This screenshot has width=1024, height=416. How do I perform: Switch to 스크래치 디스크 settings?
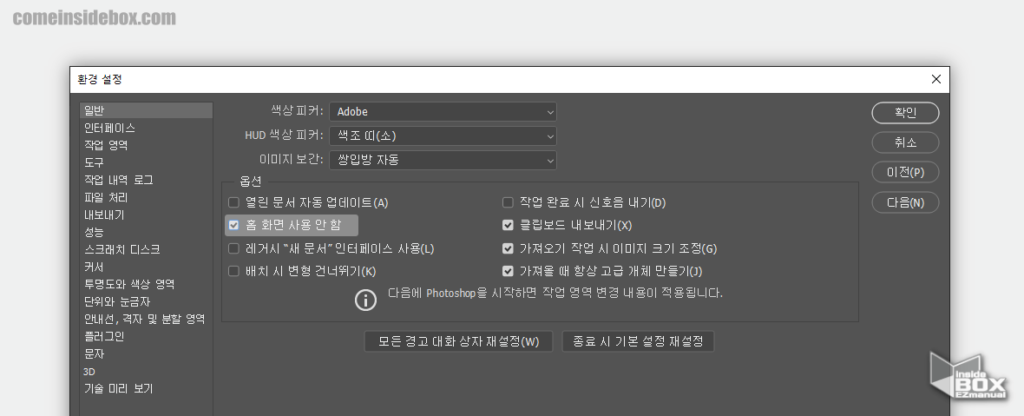pos(121,249)
